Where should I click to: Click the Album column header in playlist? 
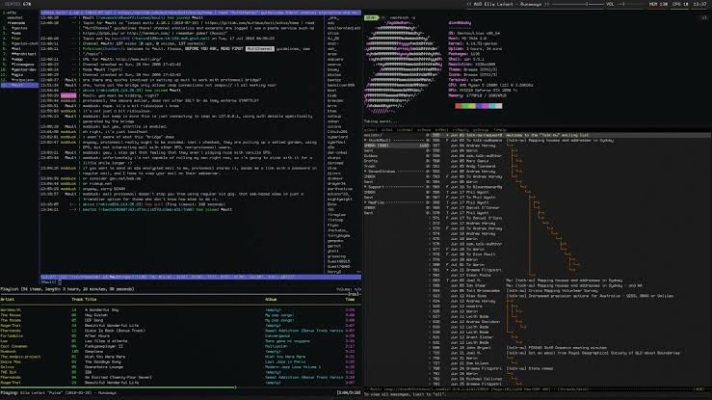271,300
